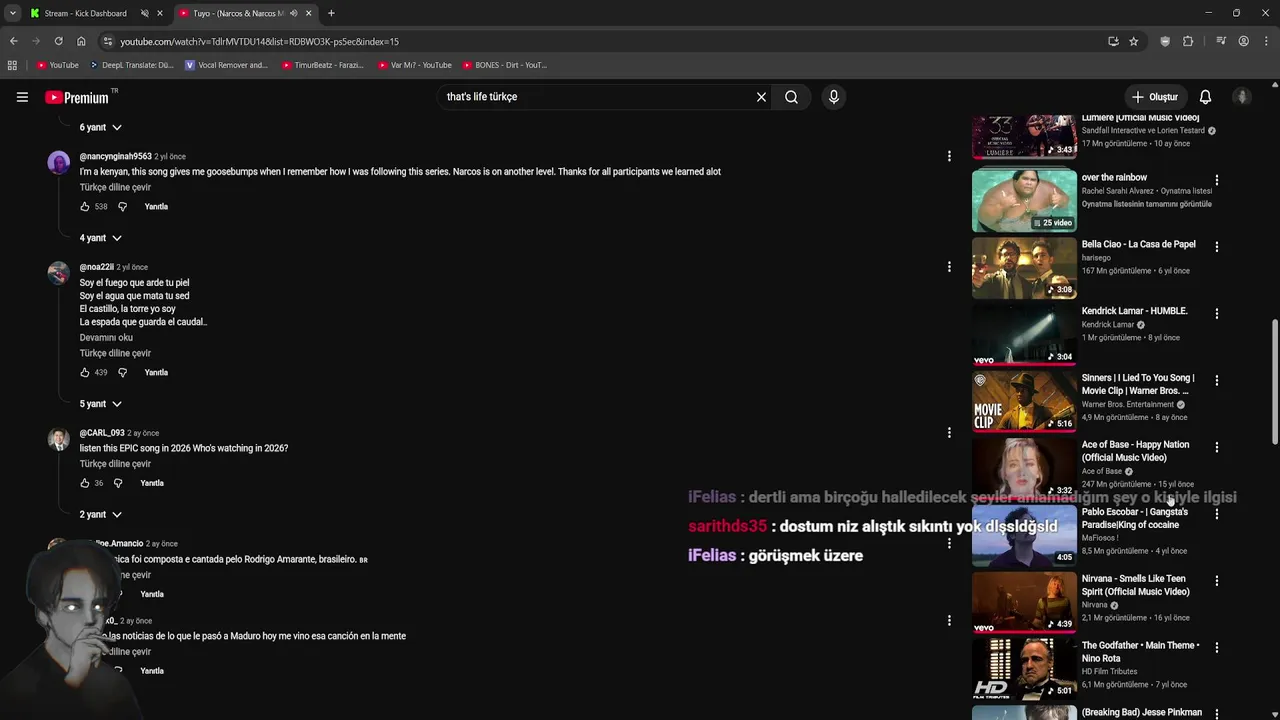Clear the search box with the X
Image resolution: width=1280 pixels, height=720 pixels.
[x=761, y=97]
